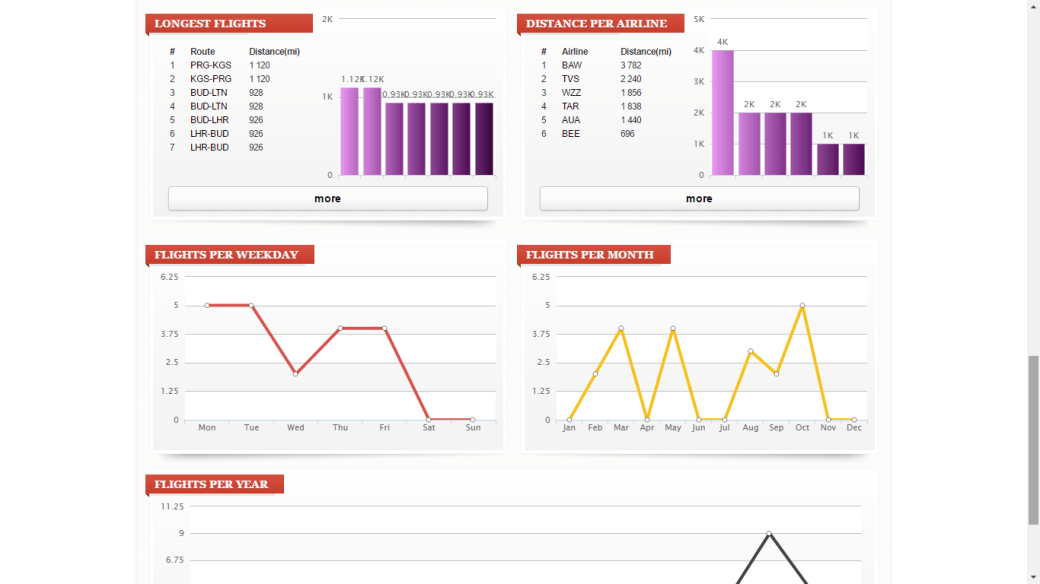Click the Wednesday data point on weekday chart
Viewport: 1040px width, 584px height.
click(x=295, y=373)
